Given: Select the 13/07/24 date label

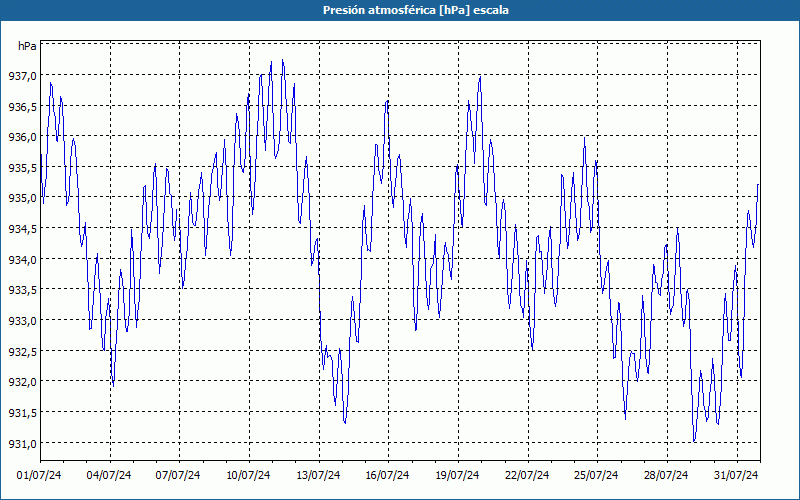Looking at the screenshot, I should 318,475.
